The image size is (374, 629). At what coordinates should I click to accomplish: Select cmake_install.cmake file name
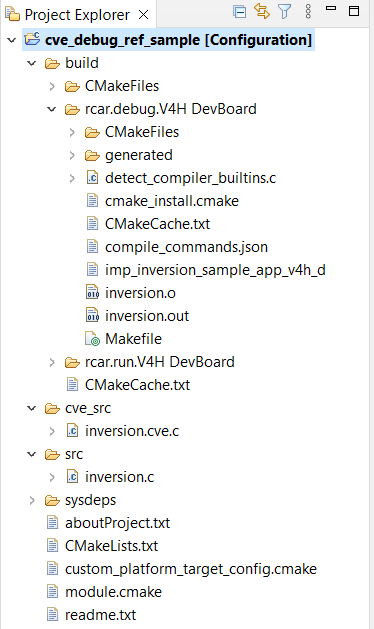[172, 201]
